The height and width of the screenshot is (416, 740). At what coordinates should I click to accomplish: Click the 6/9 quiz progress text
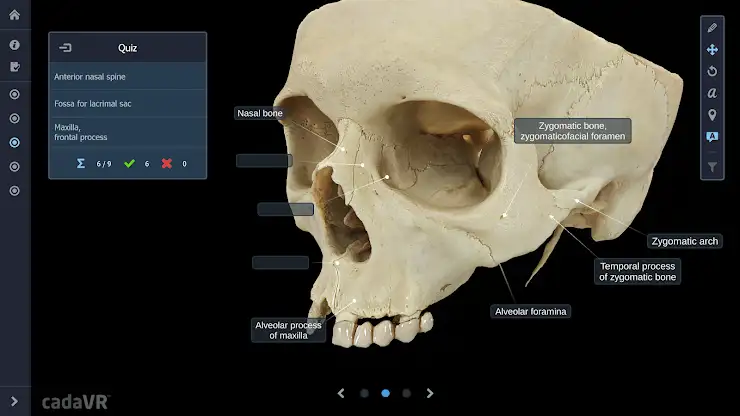click(104, 164)
